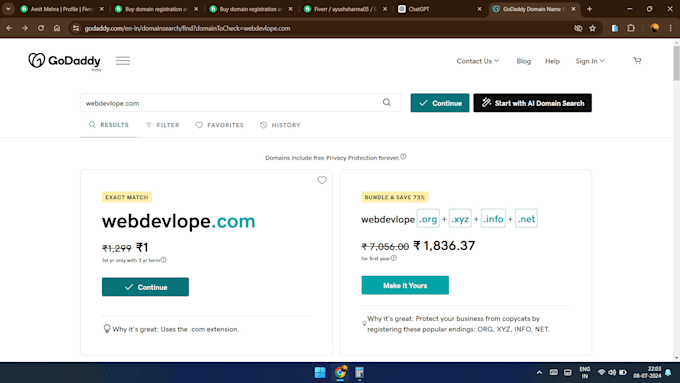Open the Chrome three-dot menu
The image size is (680, 383).
(x=671, y=28)
